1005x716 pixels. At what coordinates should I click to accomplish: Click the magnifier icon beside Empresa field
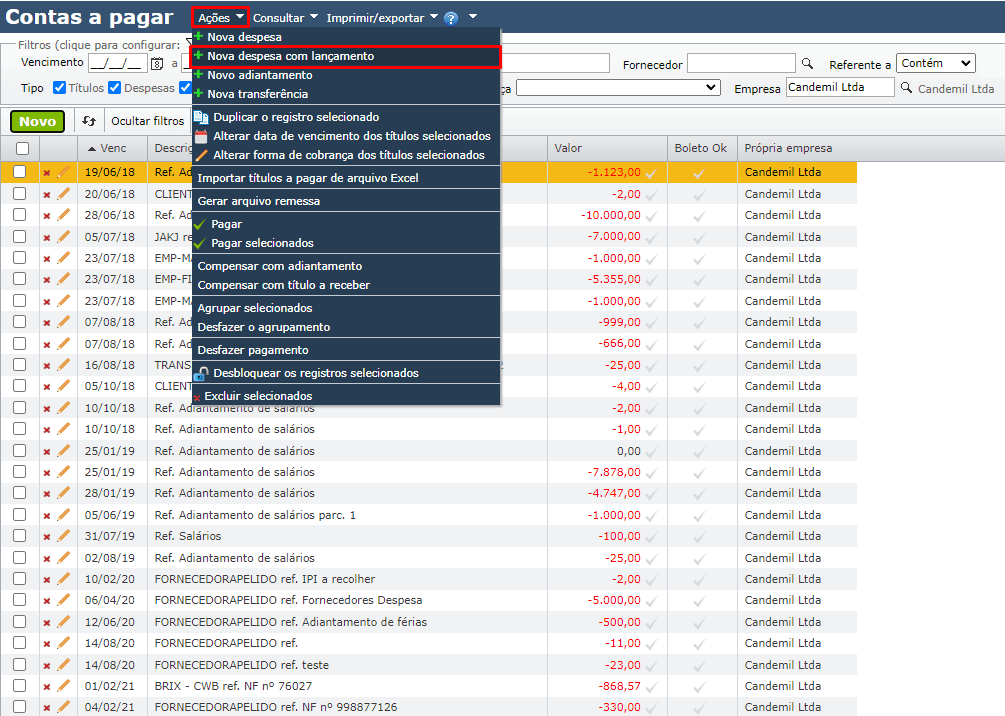pyautogui.click(x=906, y=87)
